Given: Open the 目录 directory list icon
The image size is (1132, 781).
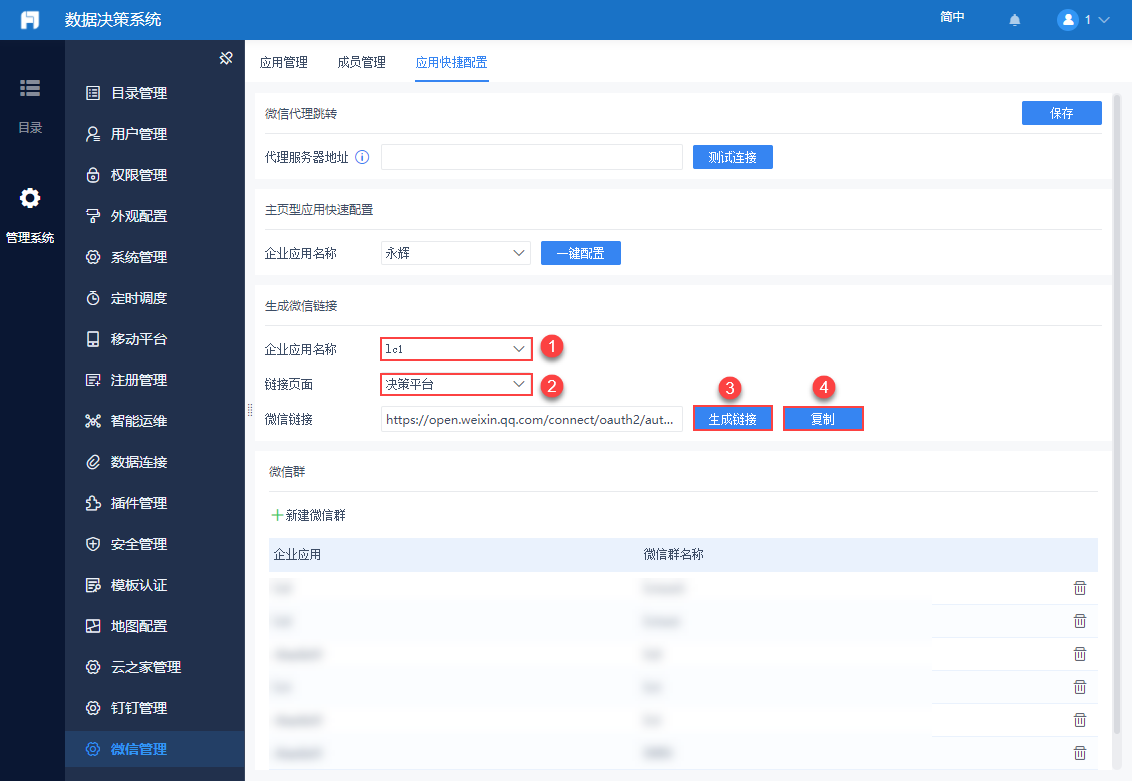Looking at the screenshot, I should 30,87.
